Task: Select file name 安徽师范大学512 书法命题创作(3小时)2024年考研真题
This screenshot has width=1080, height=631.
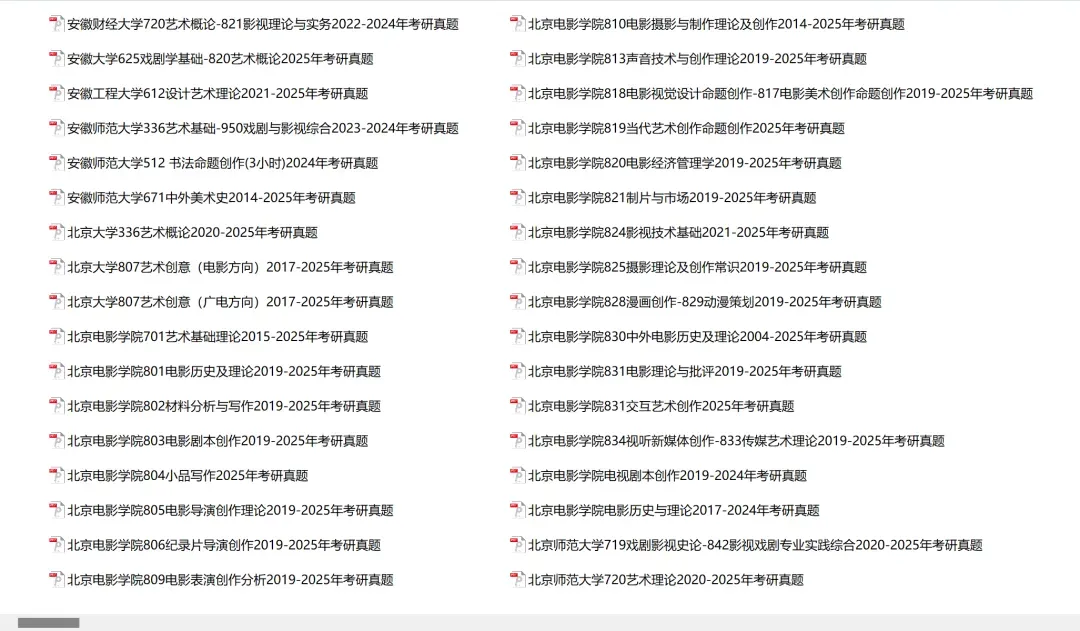Action: (222, 163)
